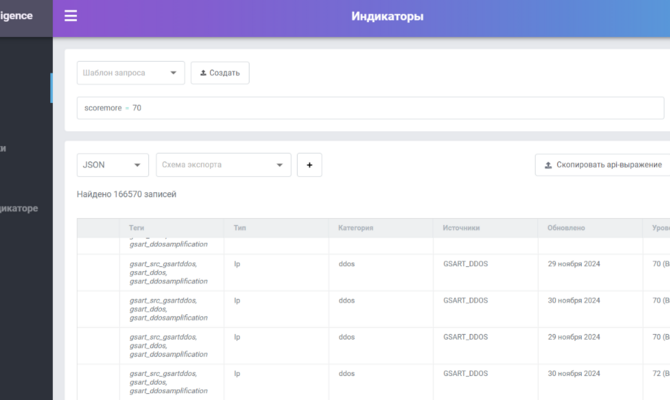This screenshot has height=400, width=670.
Task: Click upload icon on Скопировать api-выражение
Action: pos(548,165)
